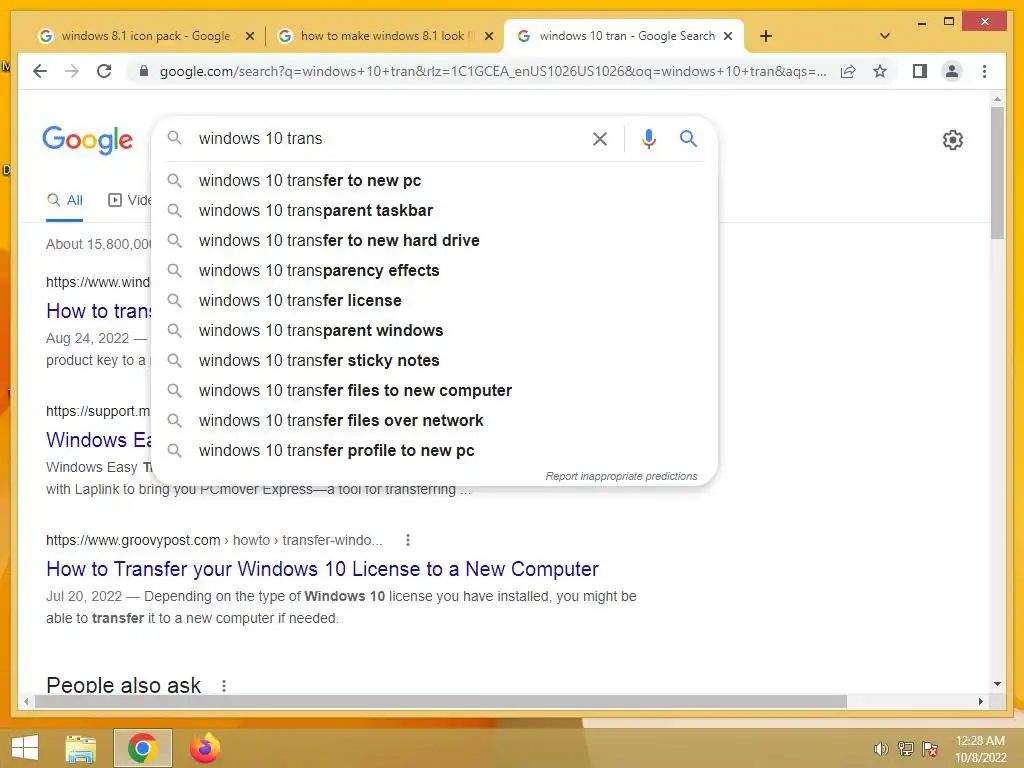1024x768 pixels.
Task: Open the 'Windows Ea…' result link
Action: click(99, 440)
